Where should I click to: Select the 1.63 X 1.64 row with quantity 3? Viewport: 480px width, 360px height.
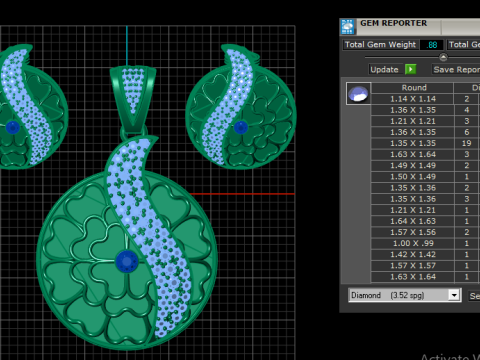tap(425, 154)
